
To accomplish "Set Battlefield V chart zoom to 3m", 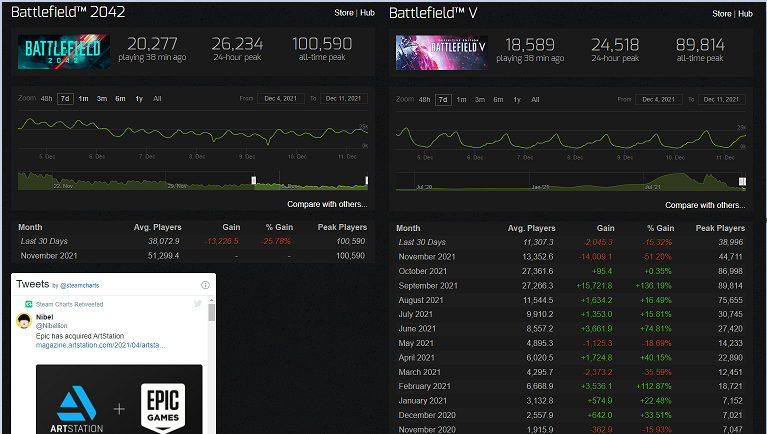I will 480,99.
